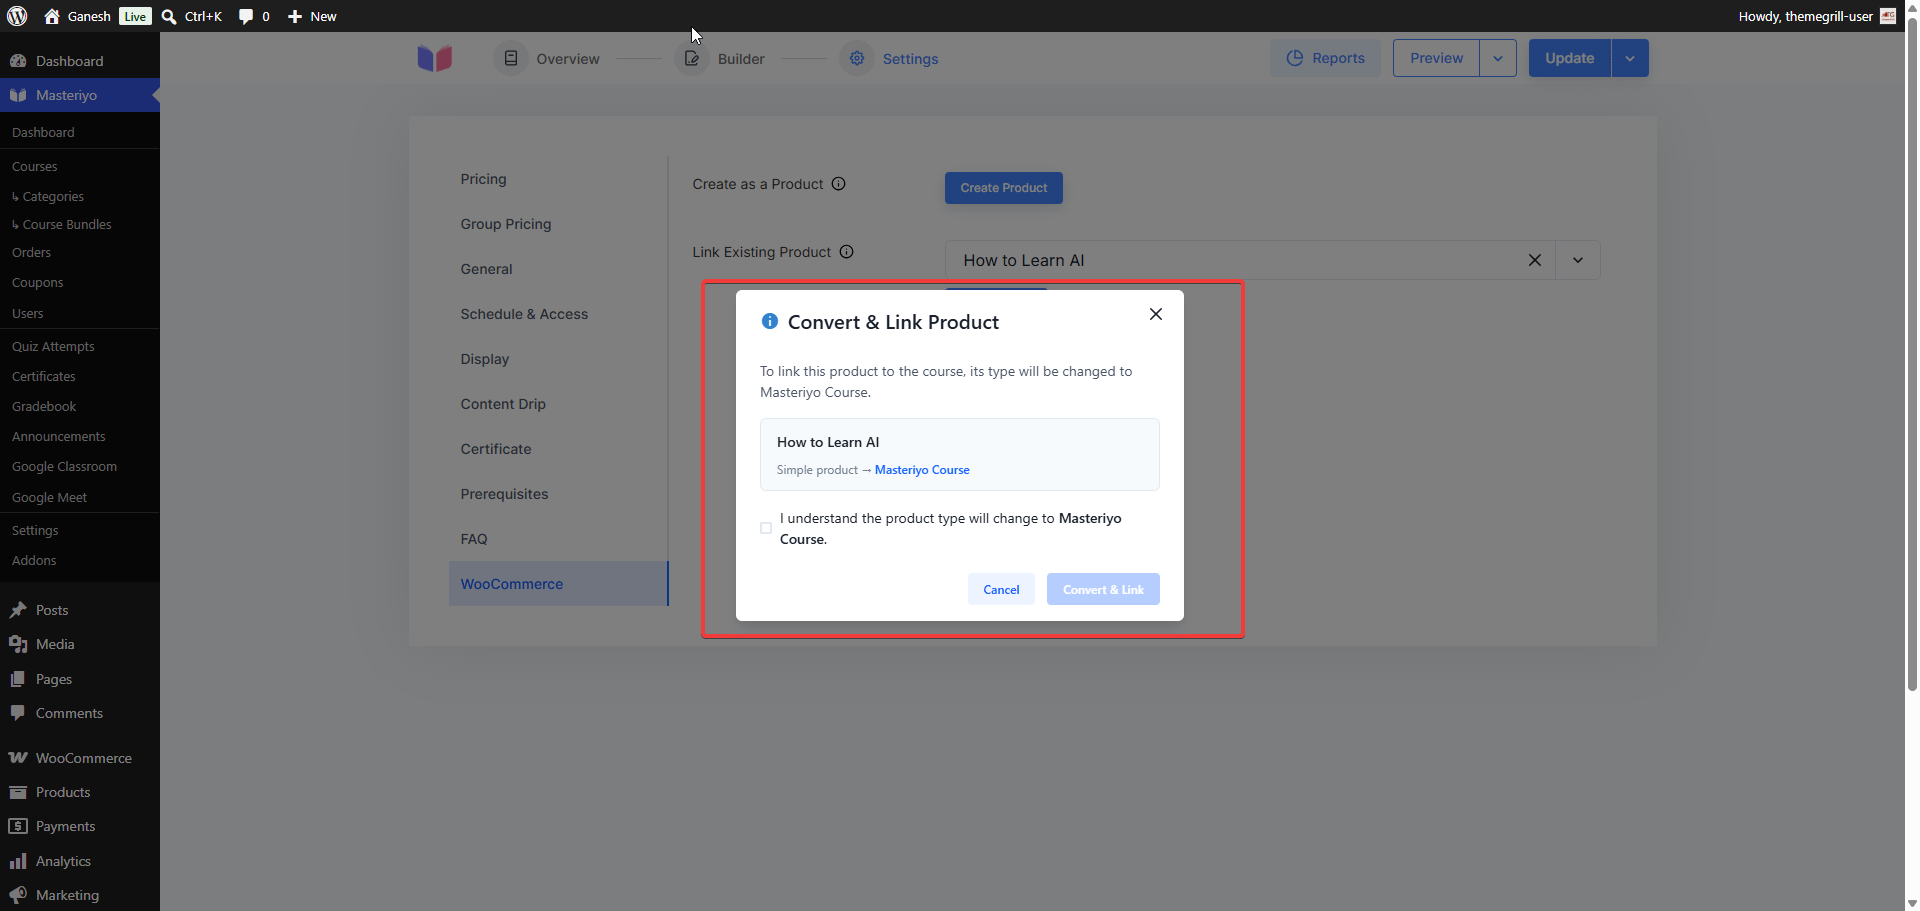Open the Certificate settings tab

pos(558,449)
